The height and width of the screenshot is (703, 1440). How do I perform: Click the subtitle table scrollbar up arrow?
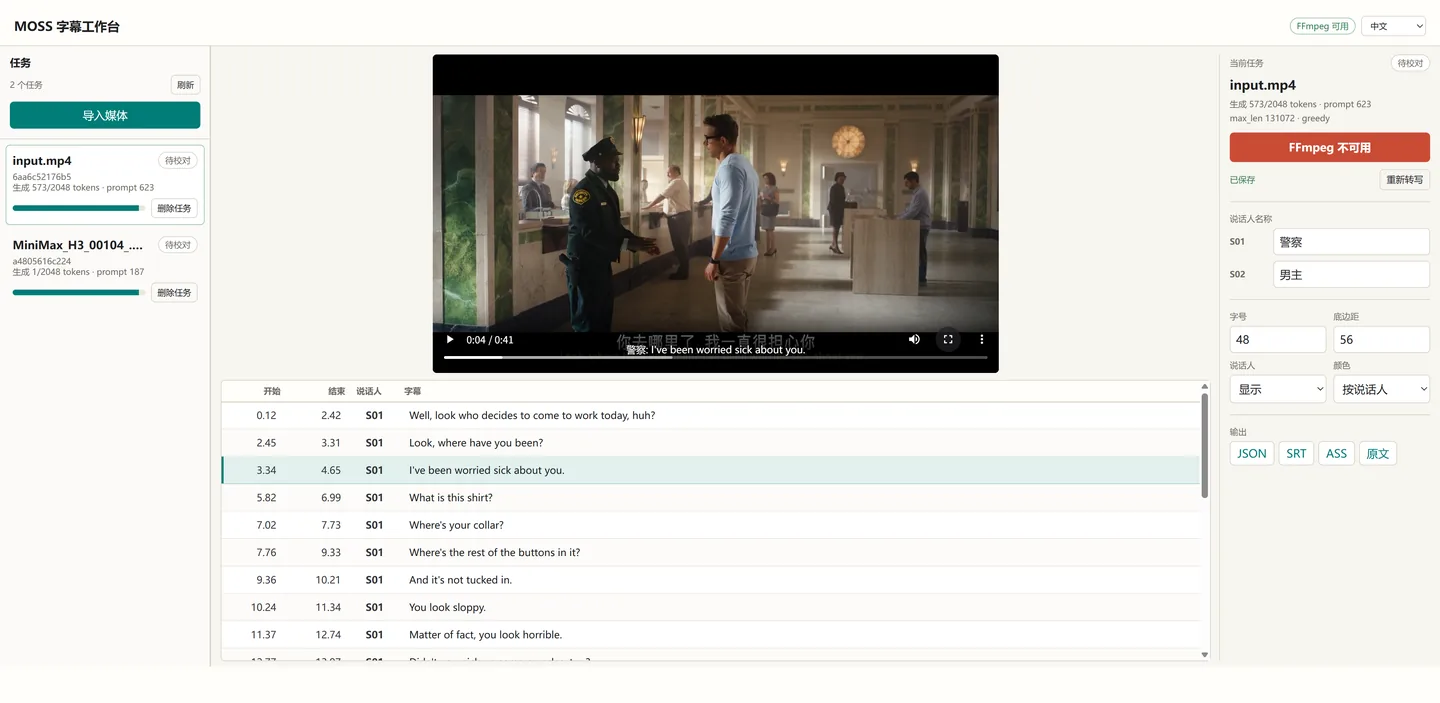tap(1205, 386)
